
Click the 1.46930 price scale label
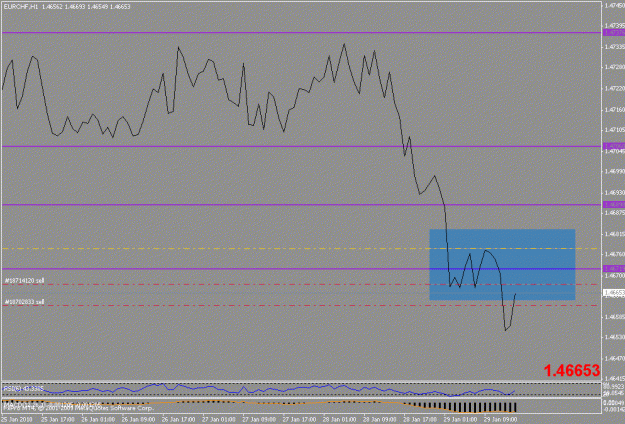(615, 192)
